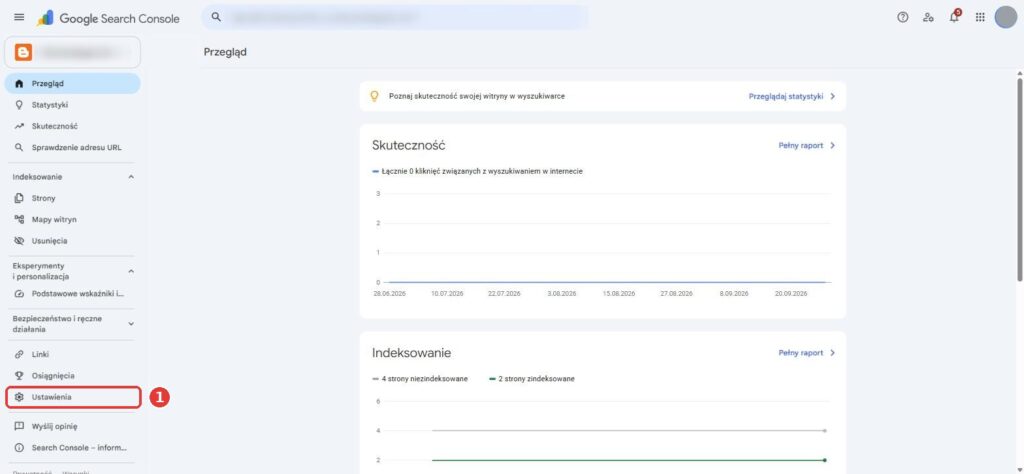Click the Strony pages icon
1024x474 pixels.
click(19, 198)
